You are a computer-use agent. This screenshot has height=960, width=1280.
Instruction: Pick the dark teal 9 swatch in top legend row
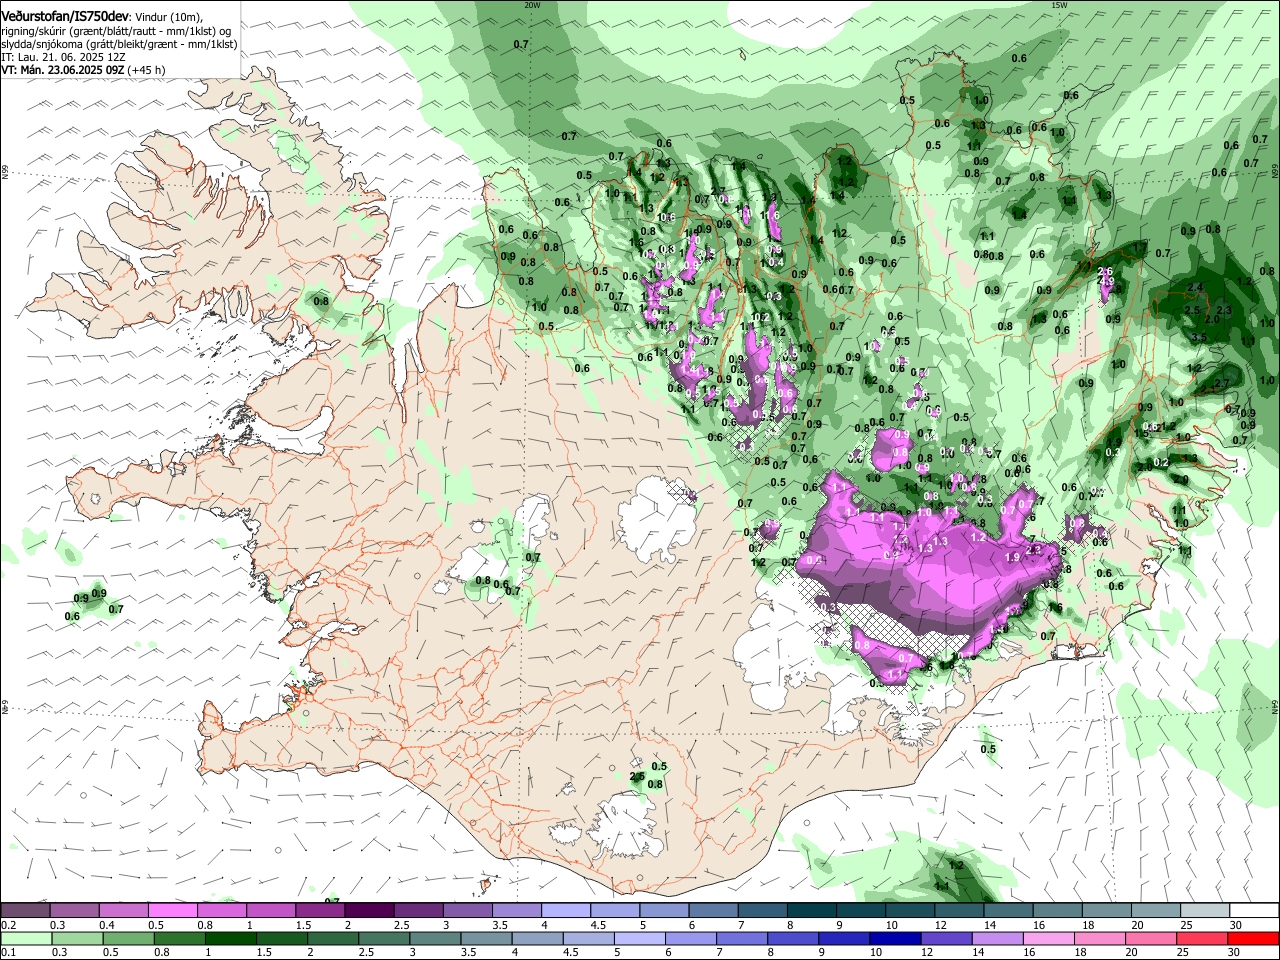(x=860, y=911)
